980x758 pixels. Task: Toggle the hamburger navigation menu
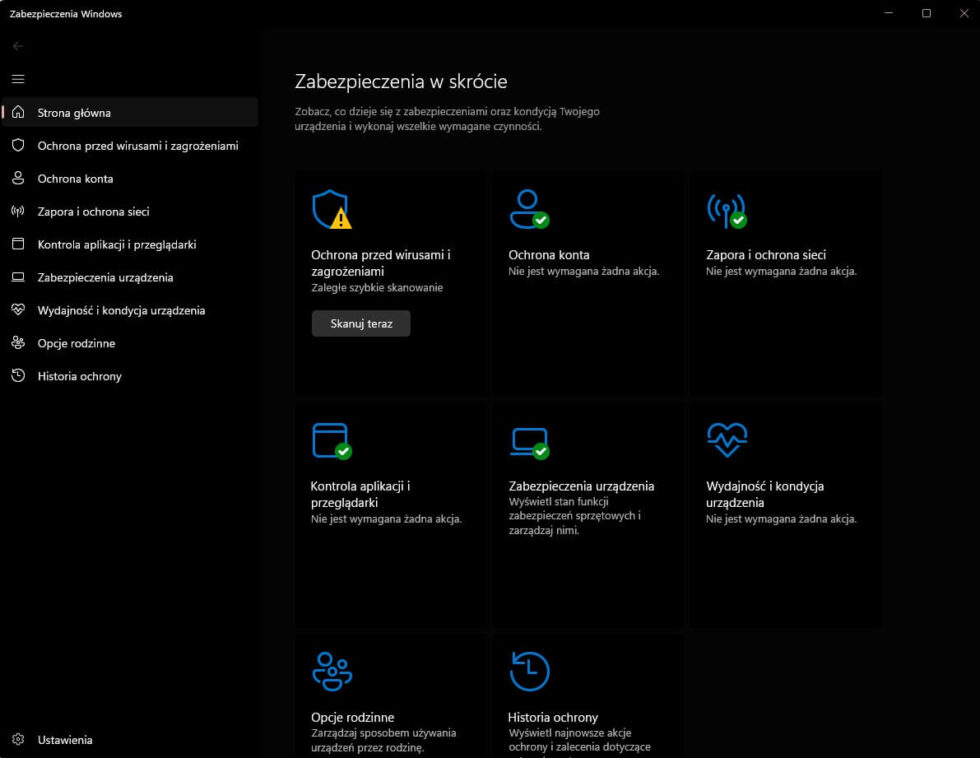click(18, 79)
